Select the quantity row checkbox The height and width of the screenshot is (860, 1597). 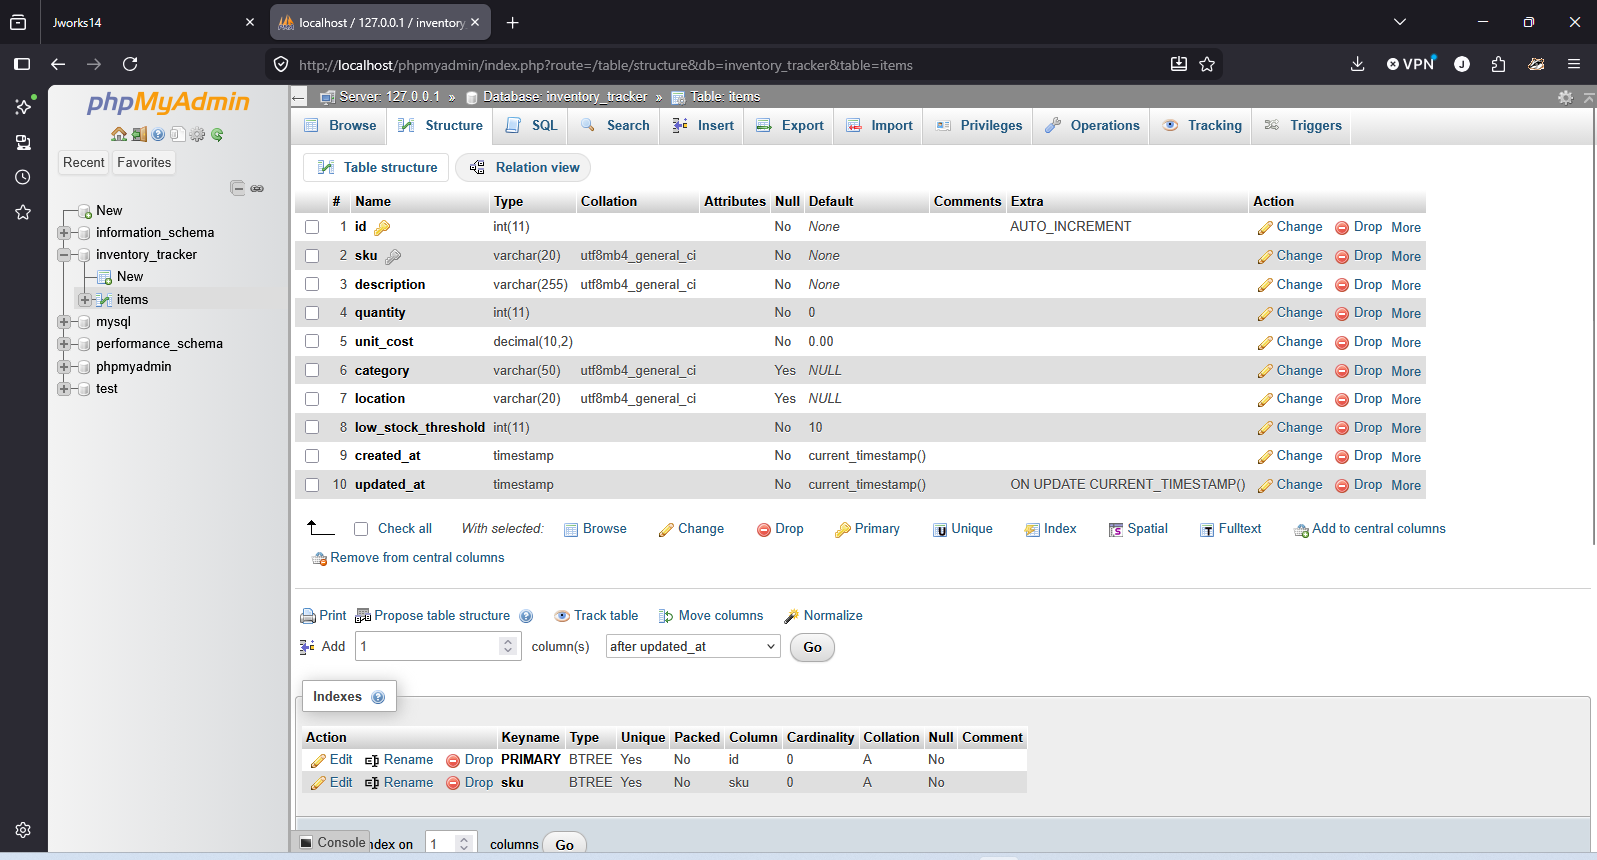click(312, 313)
